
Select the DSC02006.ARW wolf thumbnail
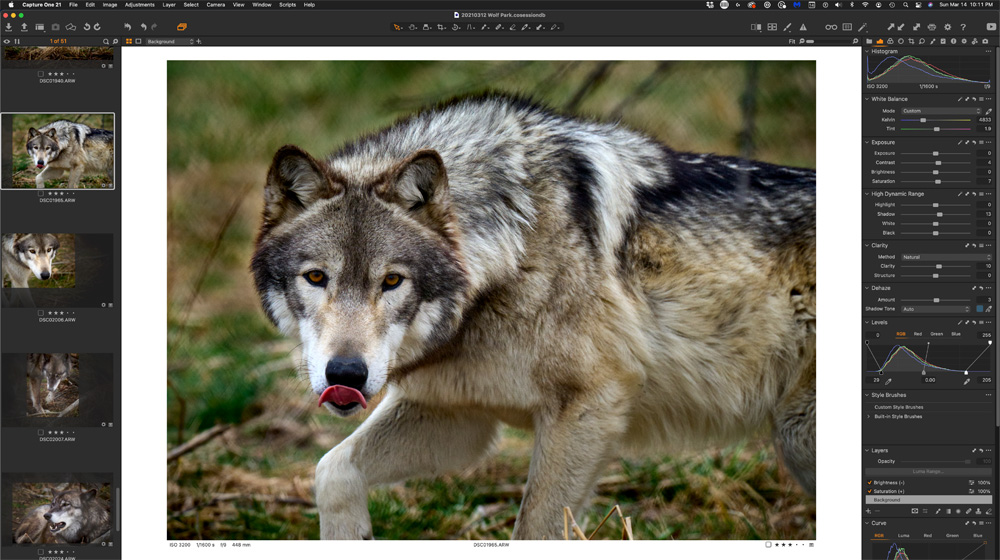(x=39, y=261)
